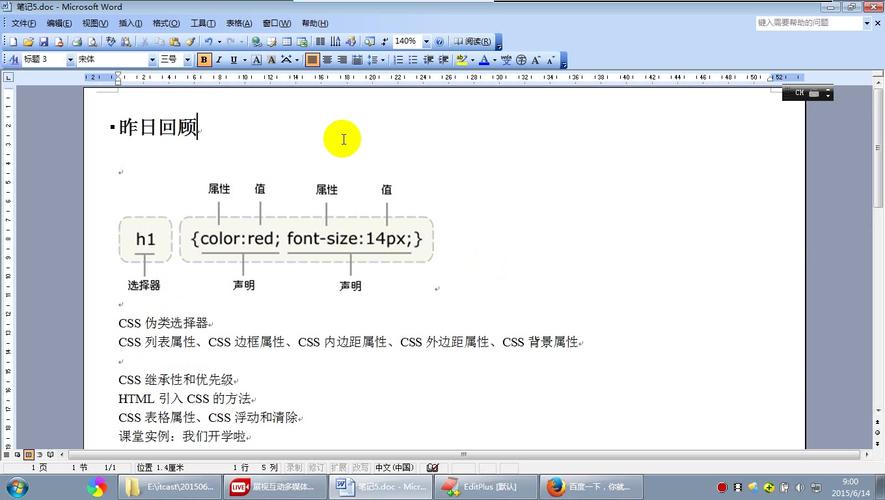Apply character border to text
The width and height of the screenshot is (885, 500).
256,59
